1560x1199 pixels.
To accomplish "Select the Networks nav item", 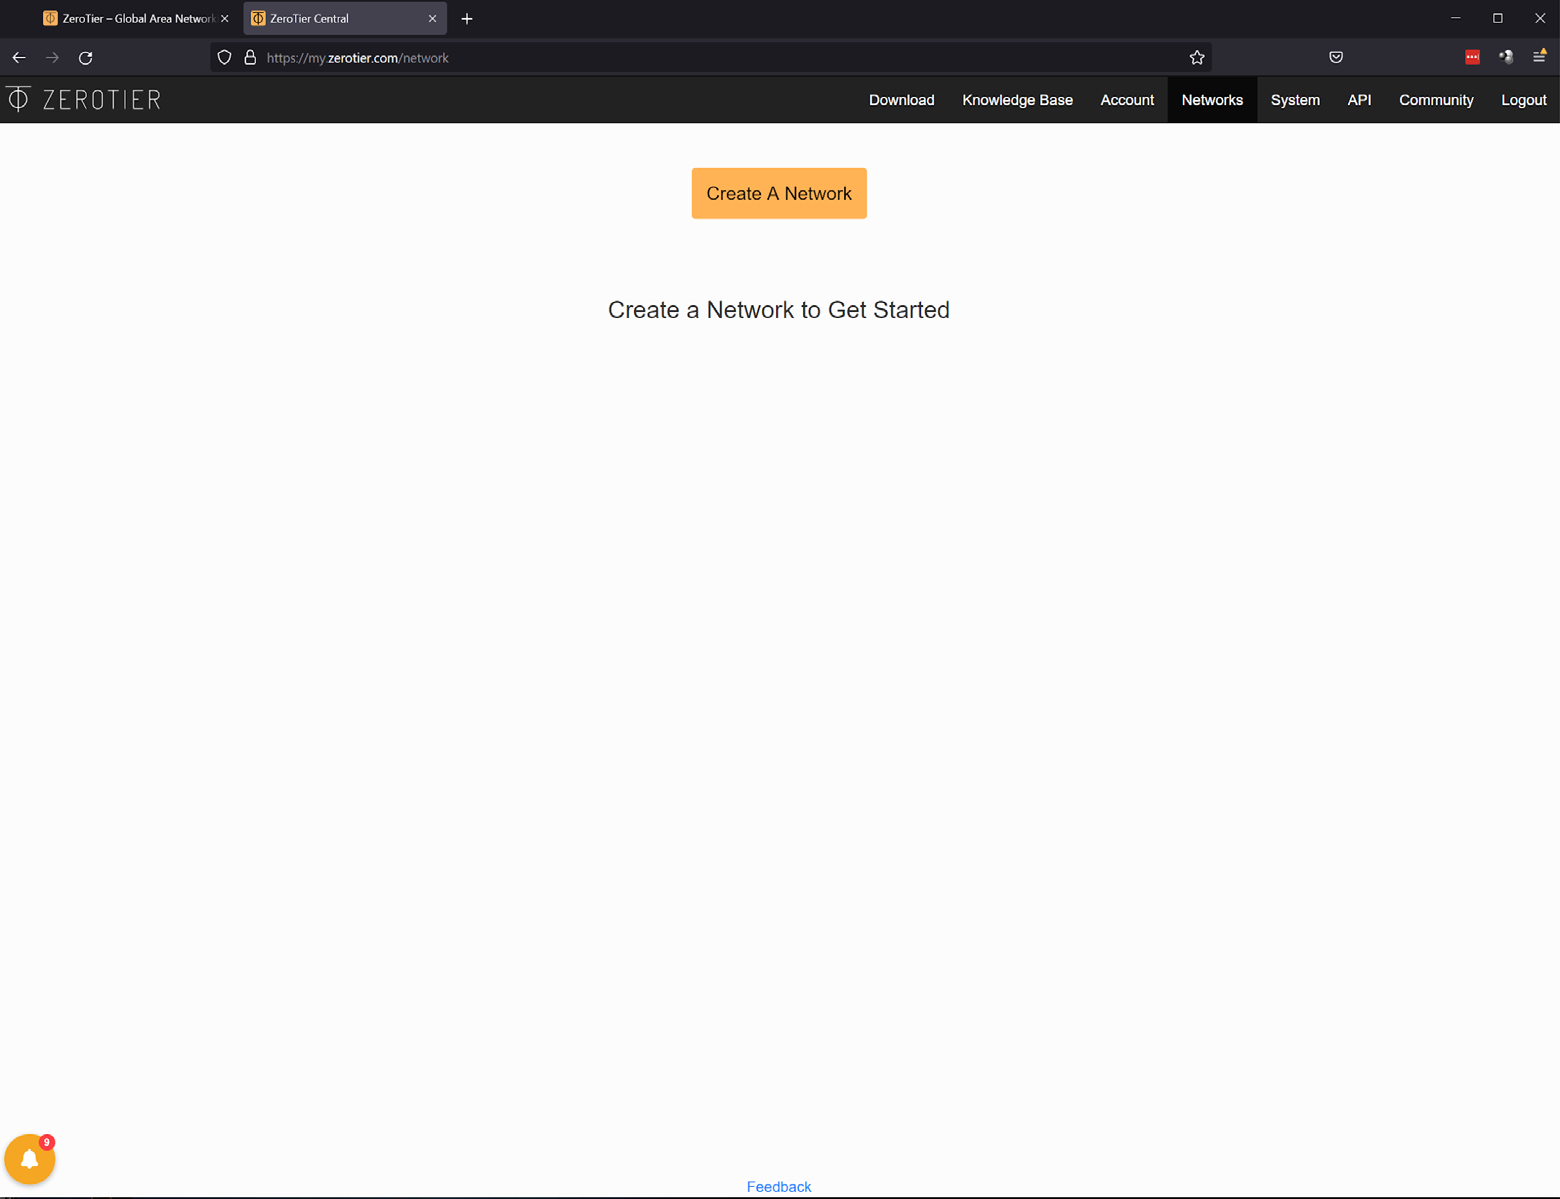I will coord(1212,100).
